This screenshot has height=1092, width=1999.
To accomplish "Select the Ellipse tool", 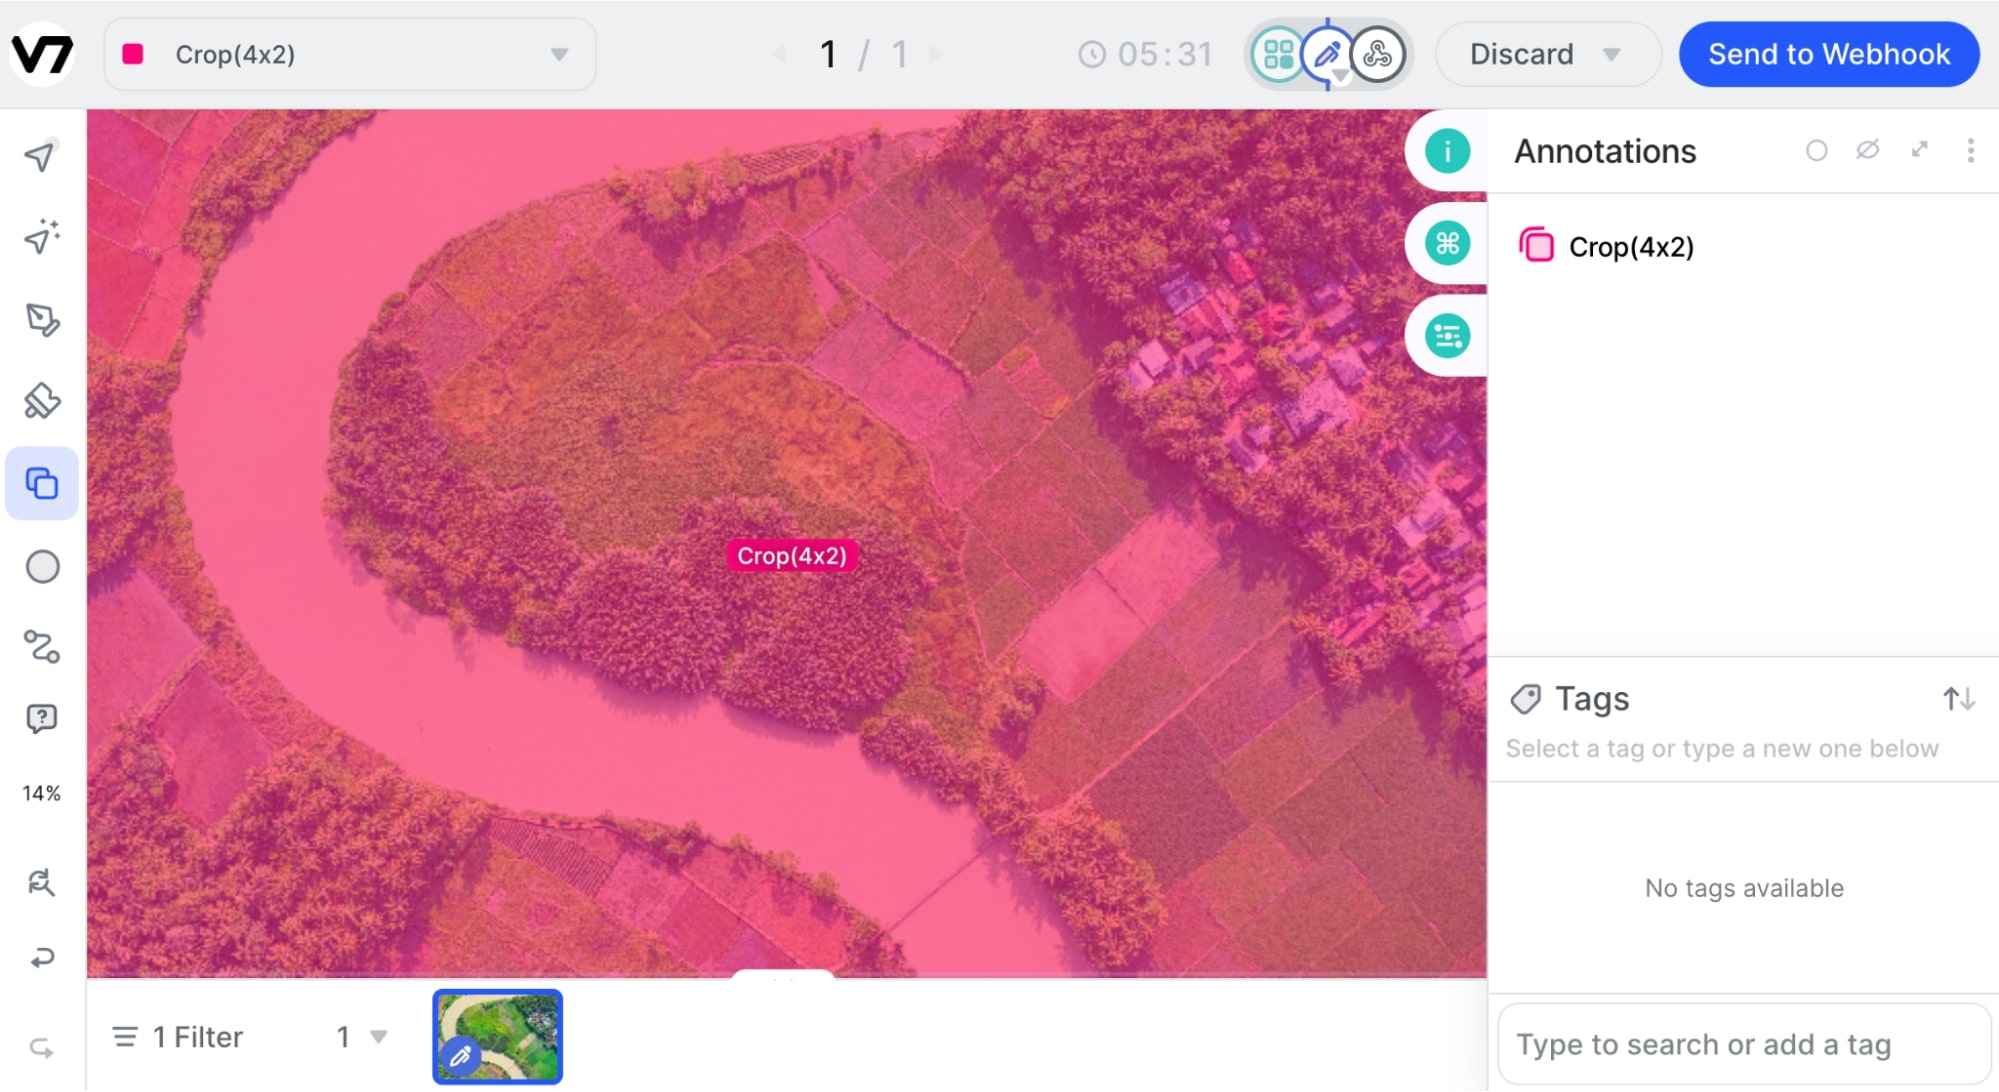I will [x=42, y=567].
